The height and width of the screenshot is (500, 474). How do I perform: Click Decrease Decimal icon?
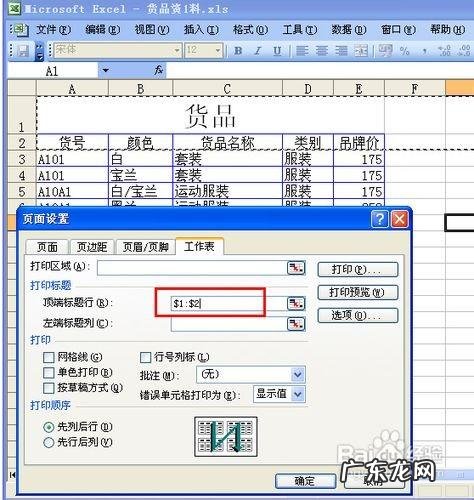tap(464, 51)
